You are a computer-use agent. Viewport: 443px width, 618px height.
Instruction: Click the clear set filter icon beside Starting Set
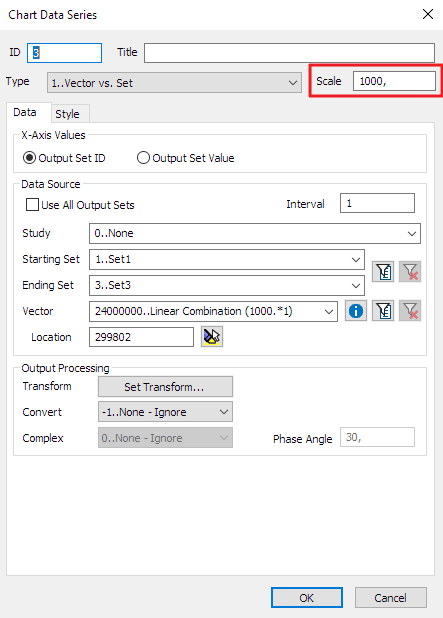pos(410,272)
